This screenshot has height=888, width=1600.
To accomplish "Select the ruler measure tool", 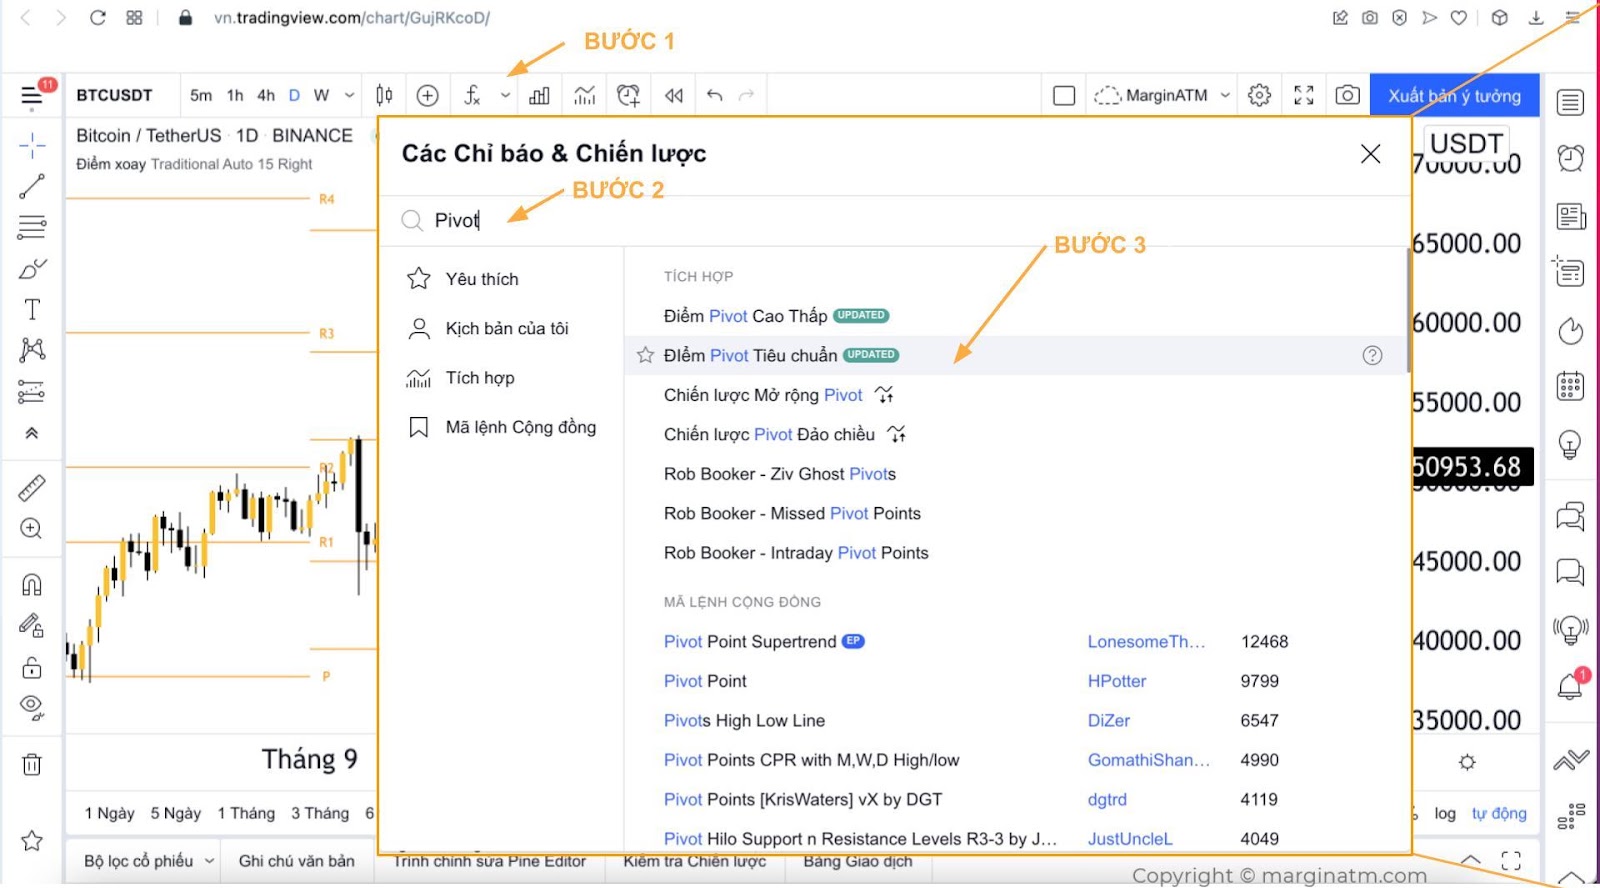I will (32, 488).
